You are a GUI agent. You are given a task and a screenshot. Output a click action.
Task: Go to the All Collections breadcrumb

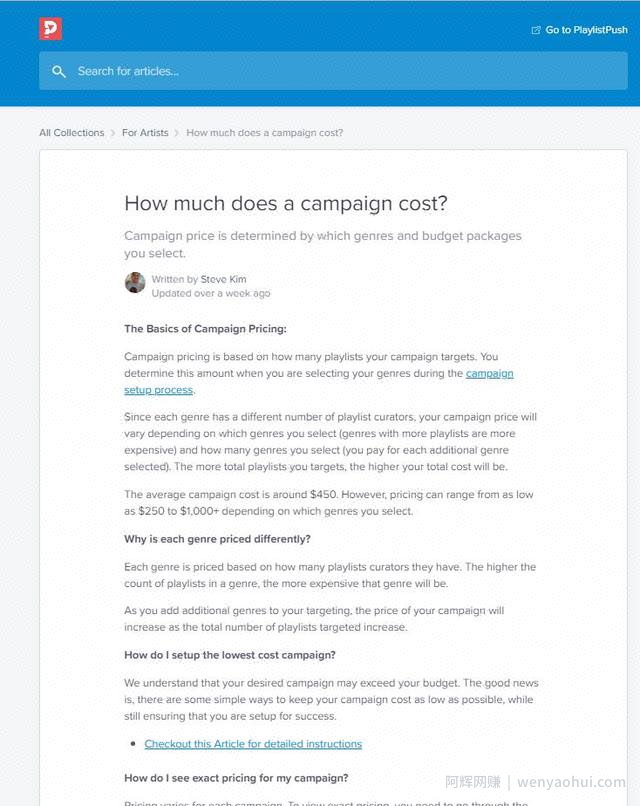tap(71, 133)
